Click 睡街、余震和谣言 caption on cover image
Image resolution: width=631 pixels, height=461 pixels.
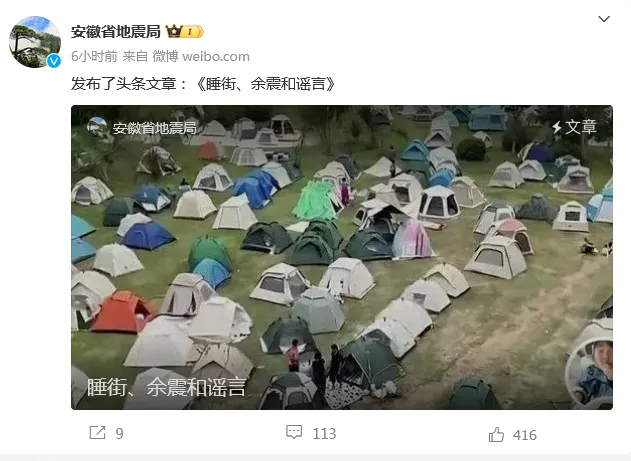(166, 387)
